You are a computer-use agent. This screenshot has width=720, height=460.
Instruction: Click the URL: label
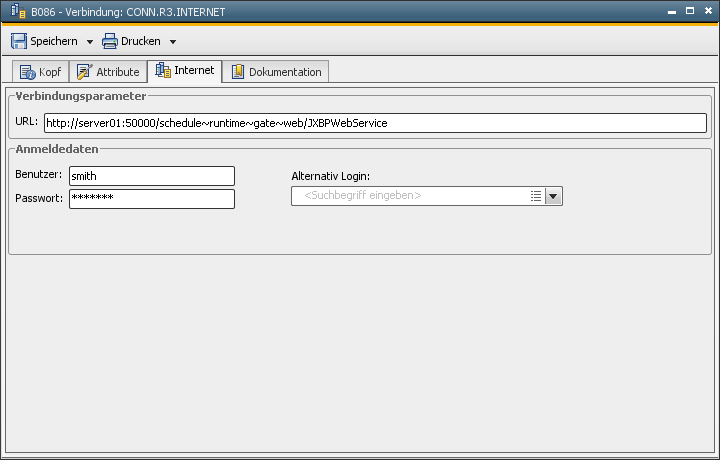[27, 121]
